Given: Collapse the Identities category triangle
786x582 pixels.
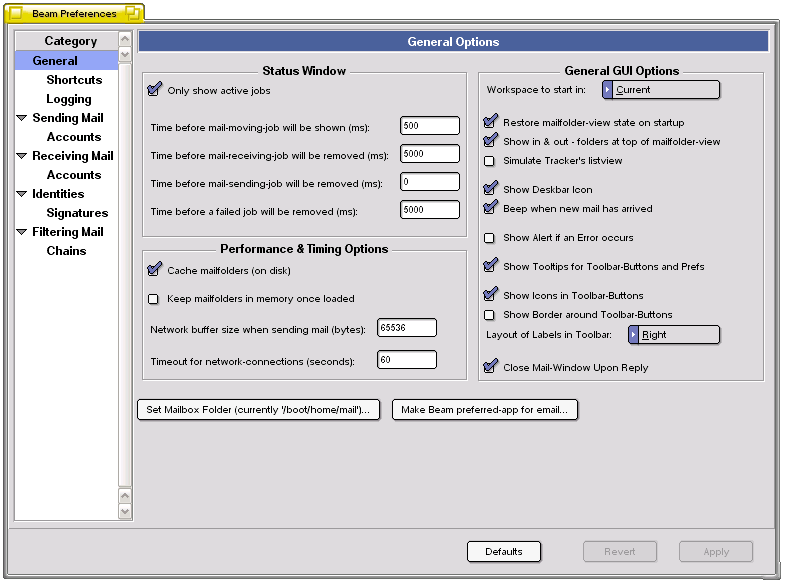Looking at the screenshot, I should (22, 194).
